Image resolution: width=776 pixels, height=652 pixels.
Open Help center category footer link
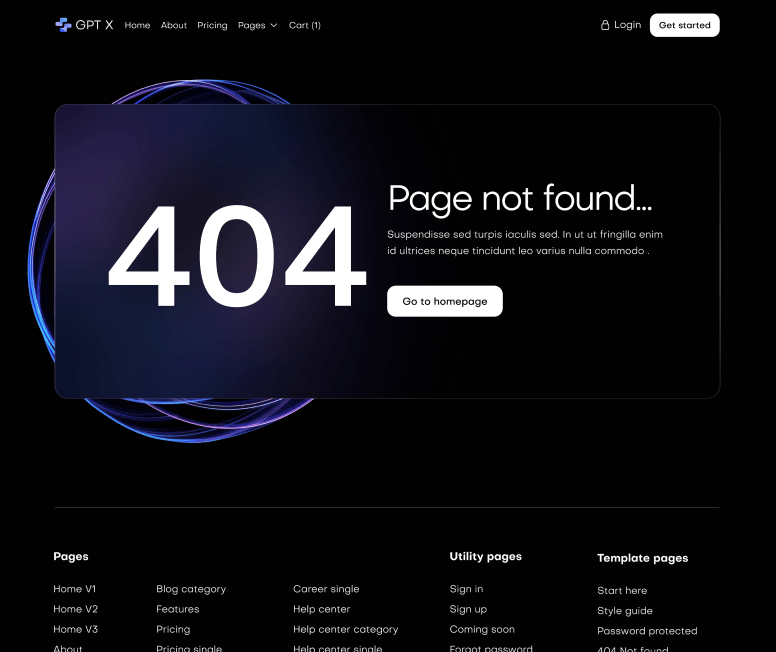pos(345,630)
